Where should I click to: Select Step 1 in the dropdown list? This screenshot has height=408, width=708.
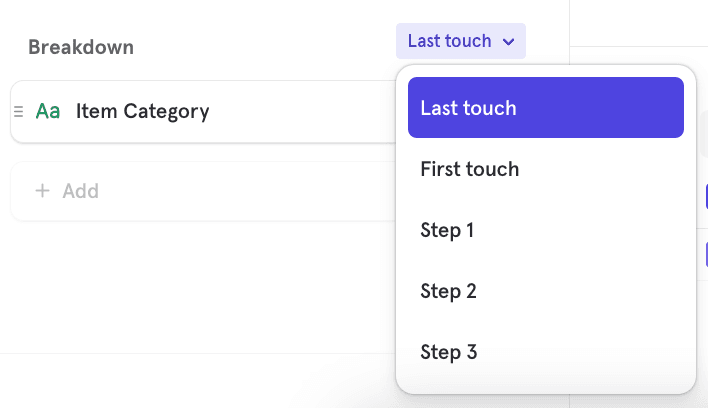447,230
